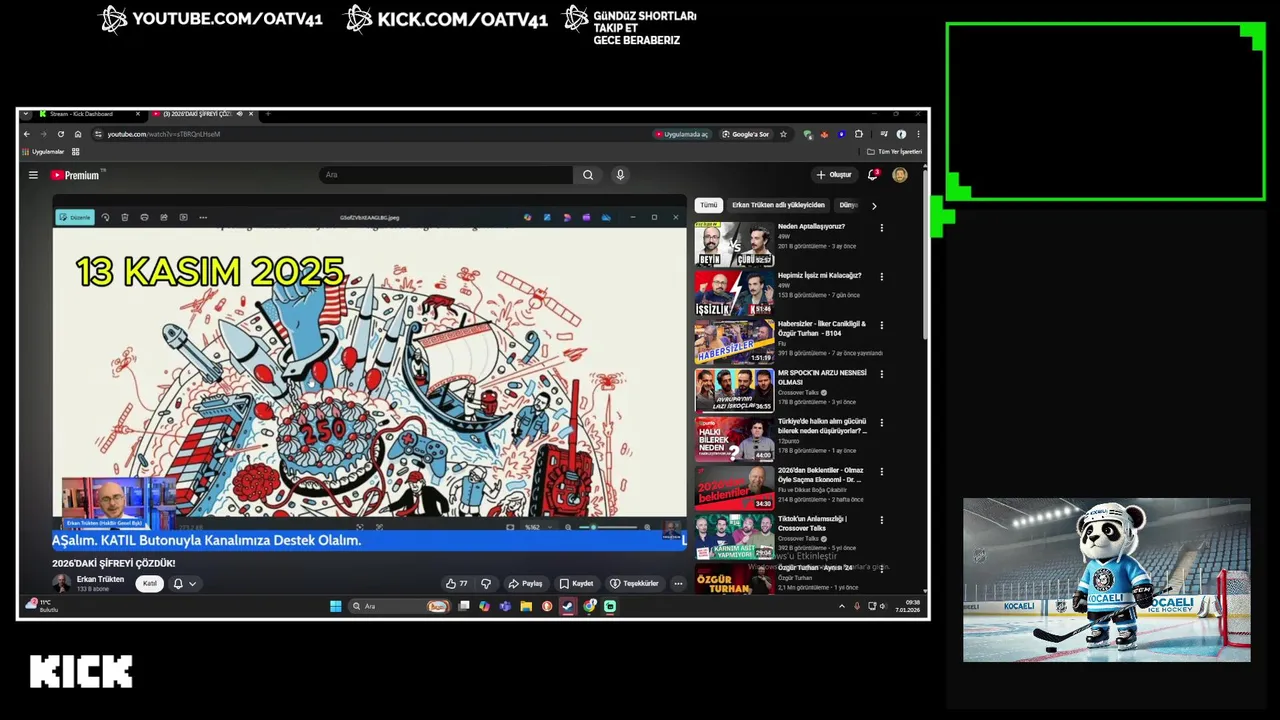Open Windows Start menu on taskbar
Screen dimensions: 1280x720
[x=336, y=606]
